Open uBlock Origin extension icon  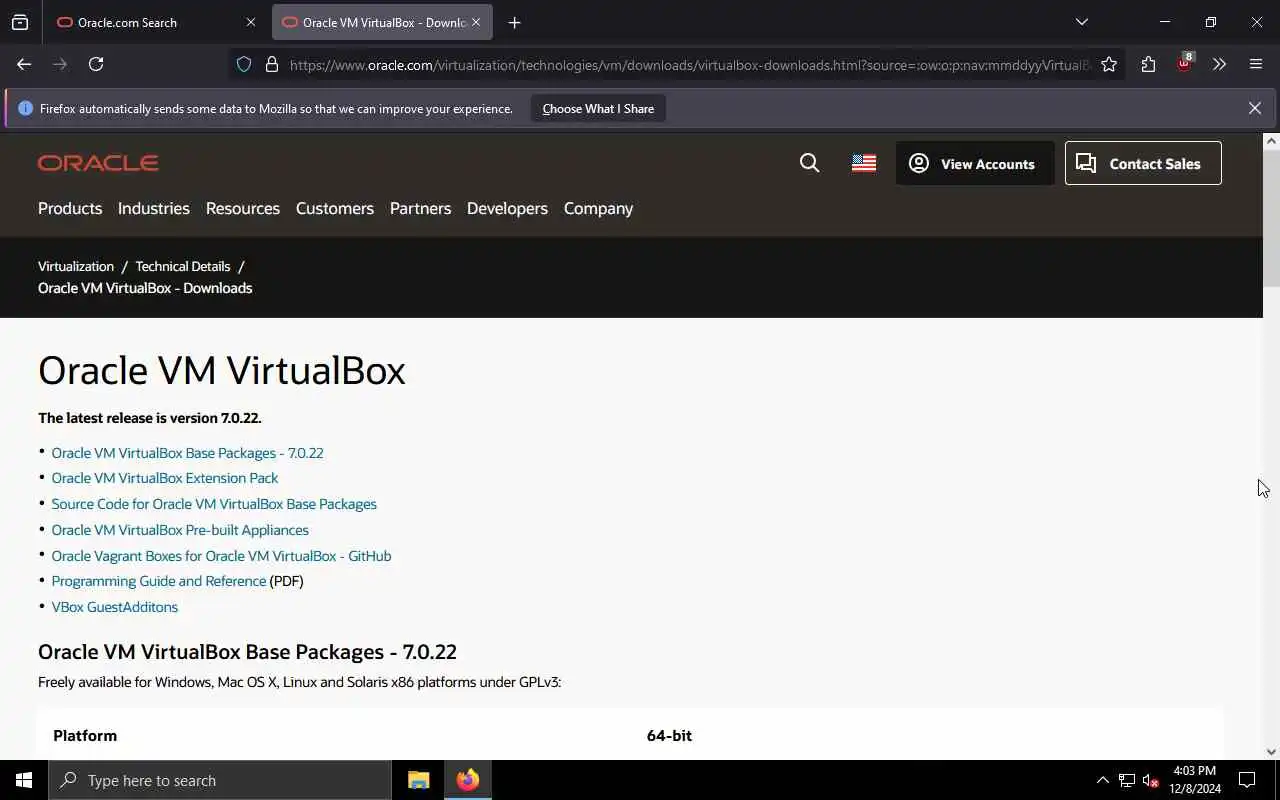pos(1184,63)
